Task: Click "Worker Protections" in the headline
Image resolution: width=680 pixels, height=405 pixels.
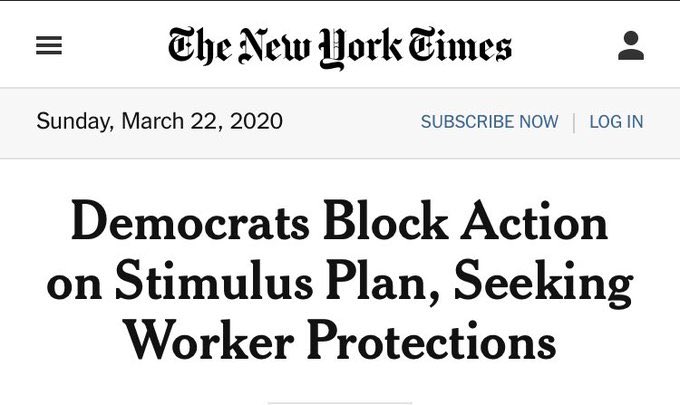Action: tap(340, 343)
